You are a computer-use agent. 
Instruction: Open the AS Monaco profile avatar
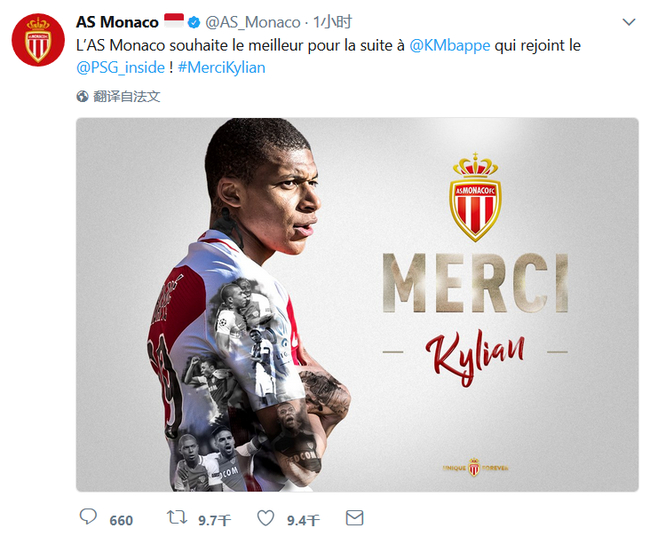pyautogui.click(x=38, y=41)
